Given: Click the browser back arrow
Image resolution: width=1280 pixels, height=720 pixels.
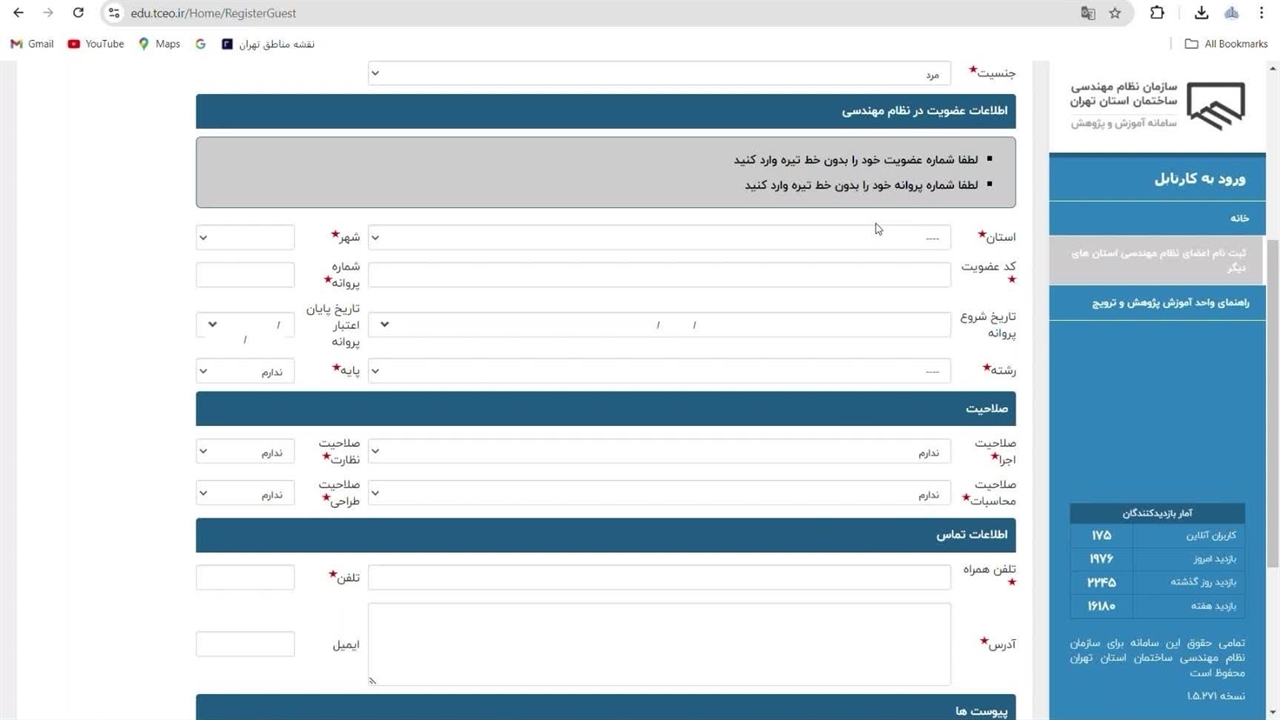Looking at the screenshot, I should 18,13.
